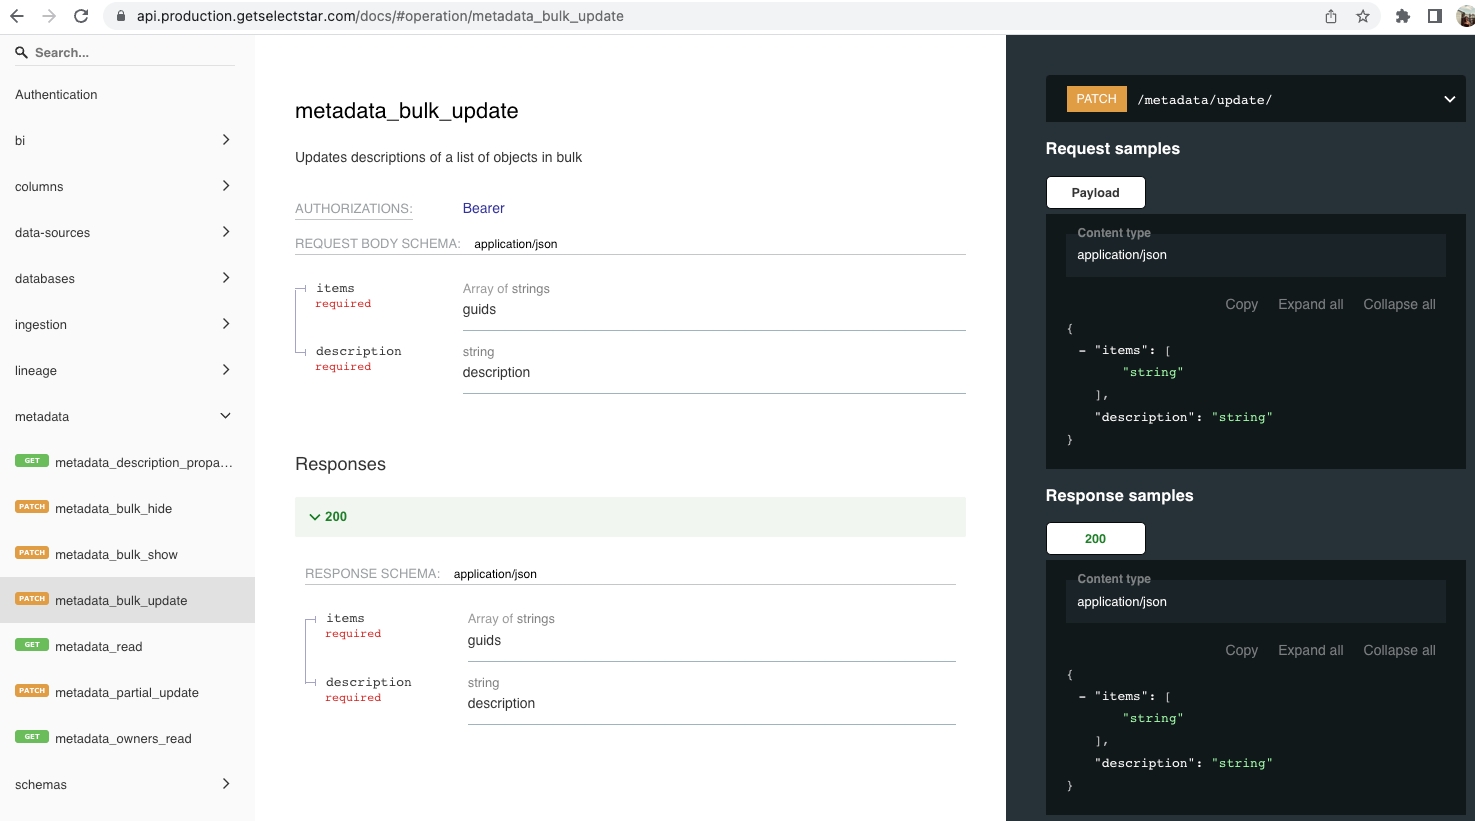Viewport: 1475px width, 821px height.
Task: Click the share page icon
Action: [x=1331, y=16]
